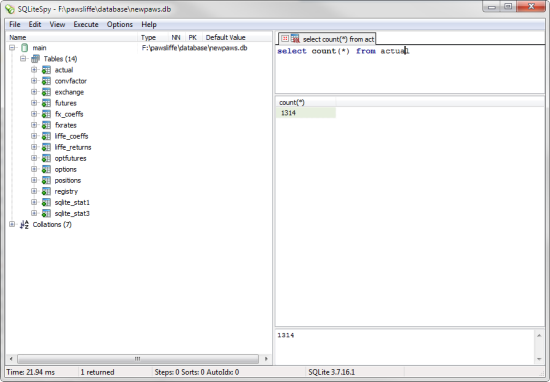Viewport: 550px width, 382px height.
Task: Click inside the SQL query editor
Action: pyautogui.click(x=410, y=69)
